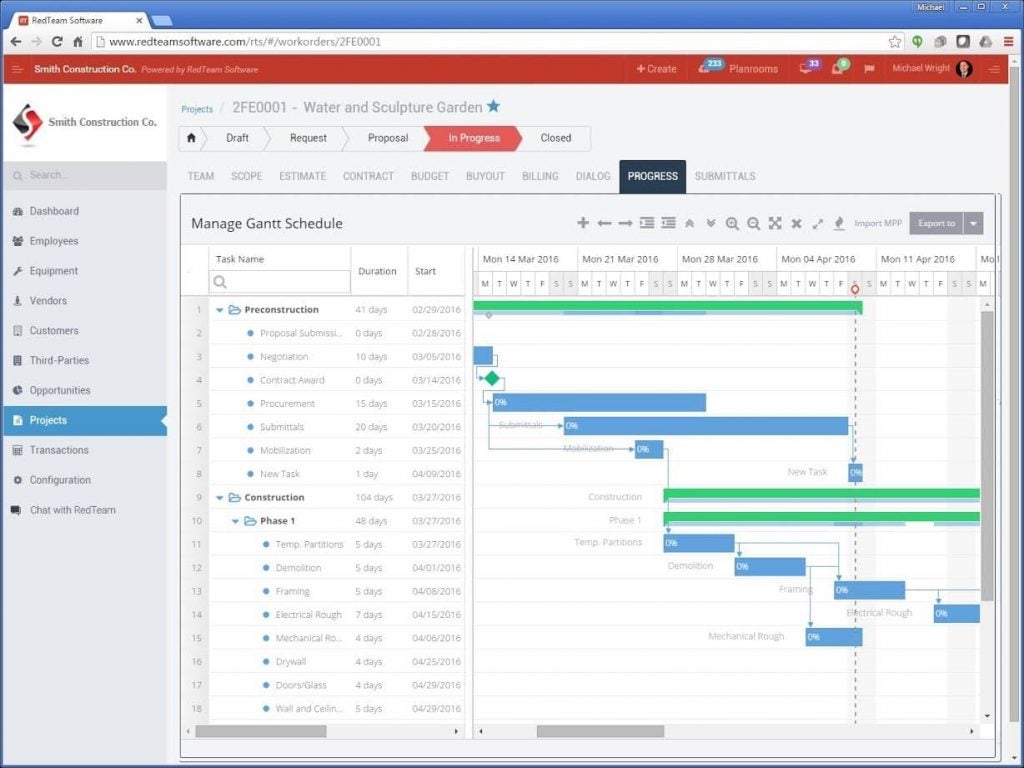Switch to the BUDGET tab
Screen dimensions: 1024x768
(429, 176)
